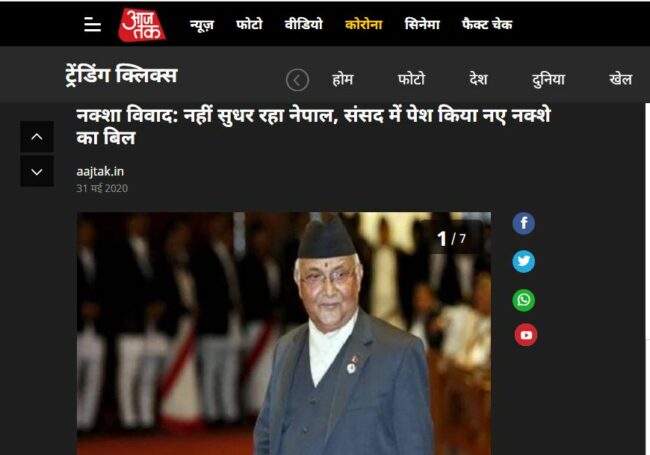650x455 pixels.
Task: Switch to the देश category tab
Action: click(478, 79)
